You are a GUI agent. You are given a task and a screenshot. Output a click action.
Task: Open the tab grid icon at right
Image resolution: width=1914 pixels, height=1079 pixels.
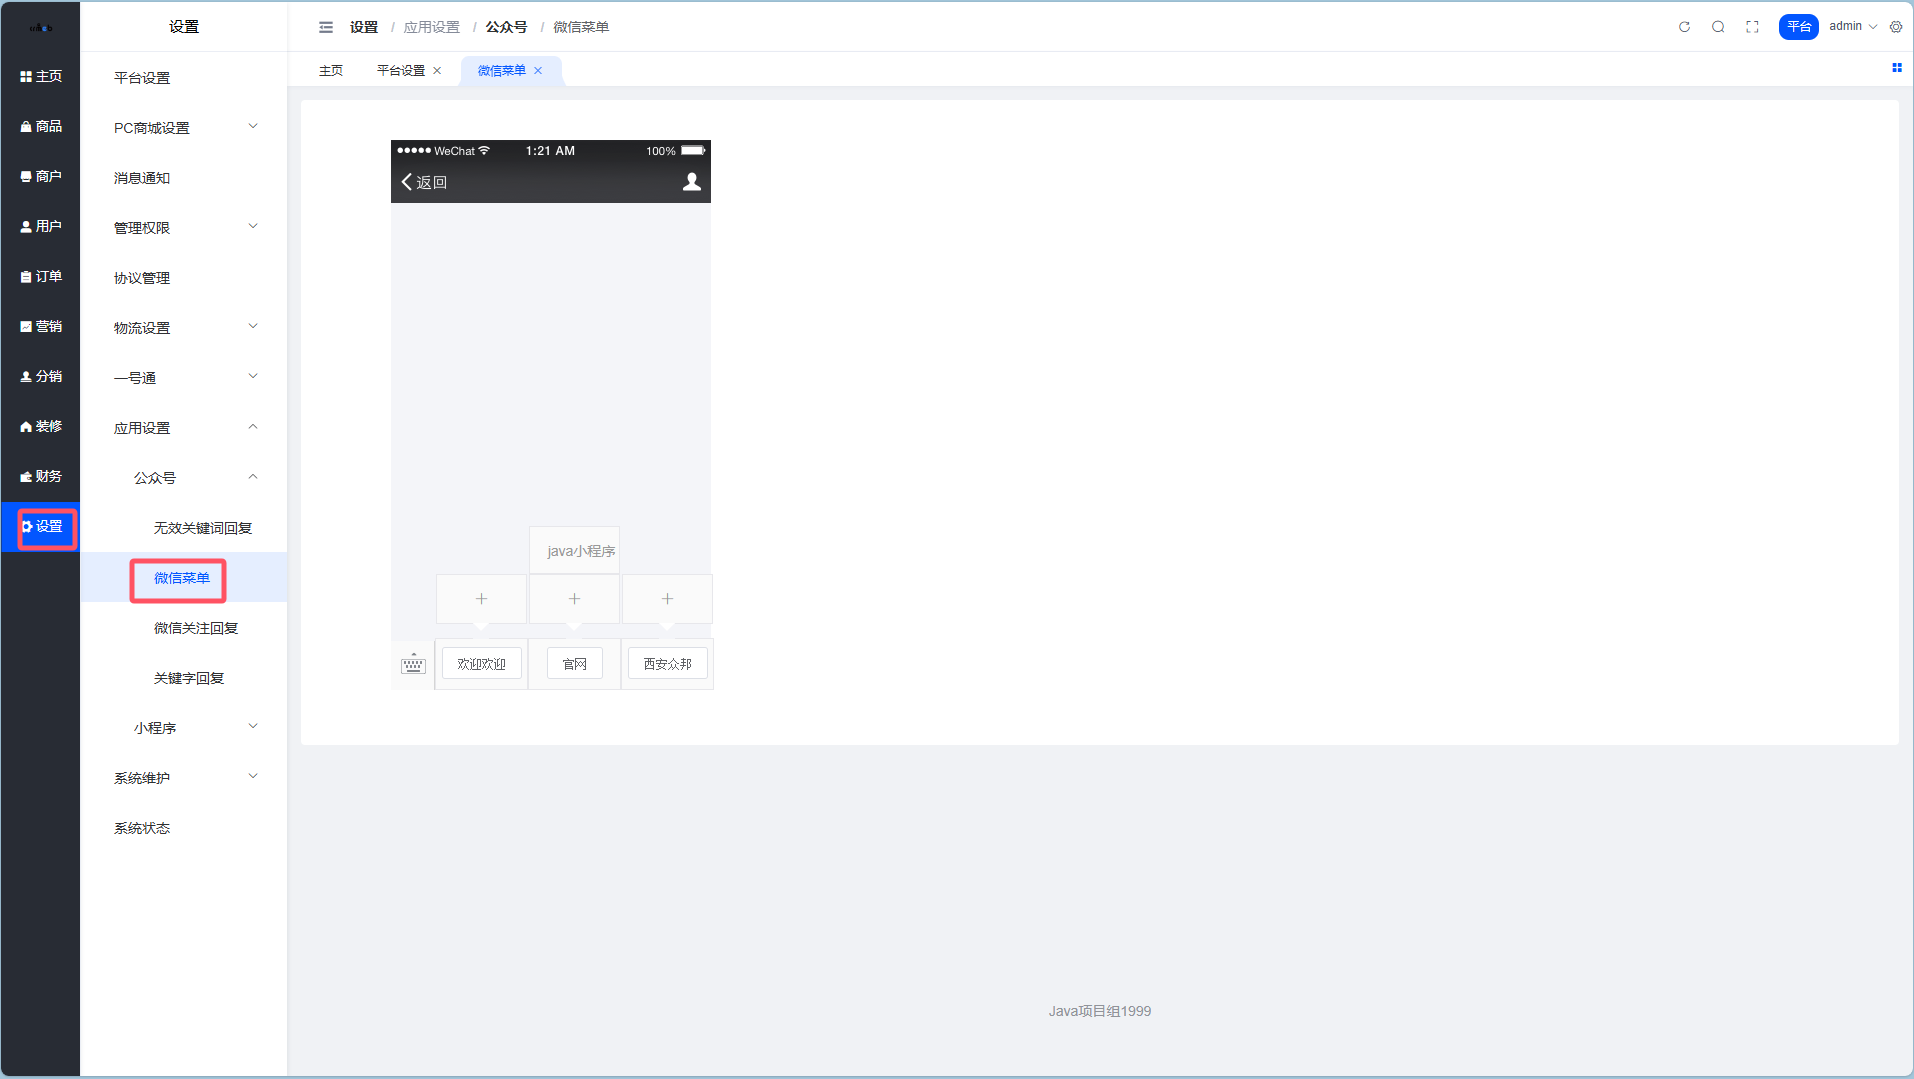[x=1896, y=68]
